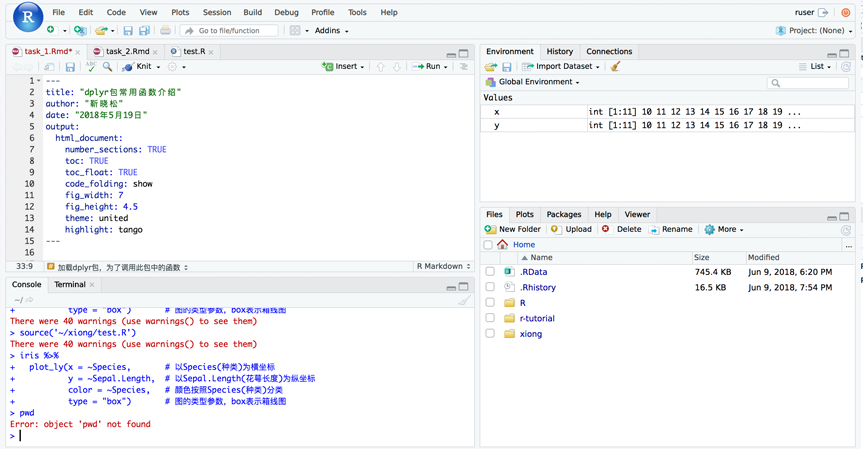The height and width of the screenshot is (449, 863).
Task: Refresh the Files pane listing
Action: tap(846, 230)
